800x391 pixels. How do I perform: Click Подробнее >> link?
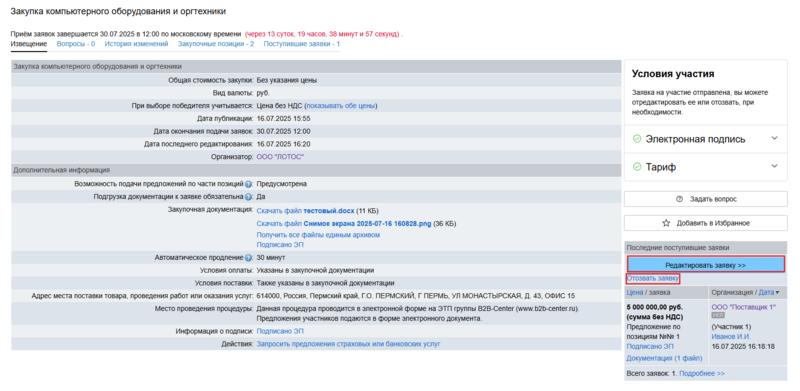pos(702,374)
